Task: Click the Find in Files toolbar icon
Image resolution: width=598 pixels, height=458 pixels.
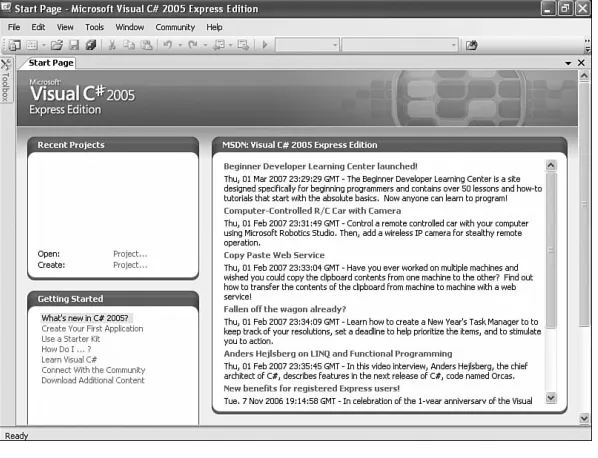Action: [x=472, y=45]
